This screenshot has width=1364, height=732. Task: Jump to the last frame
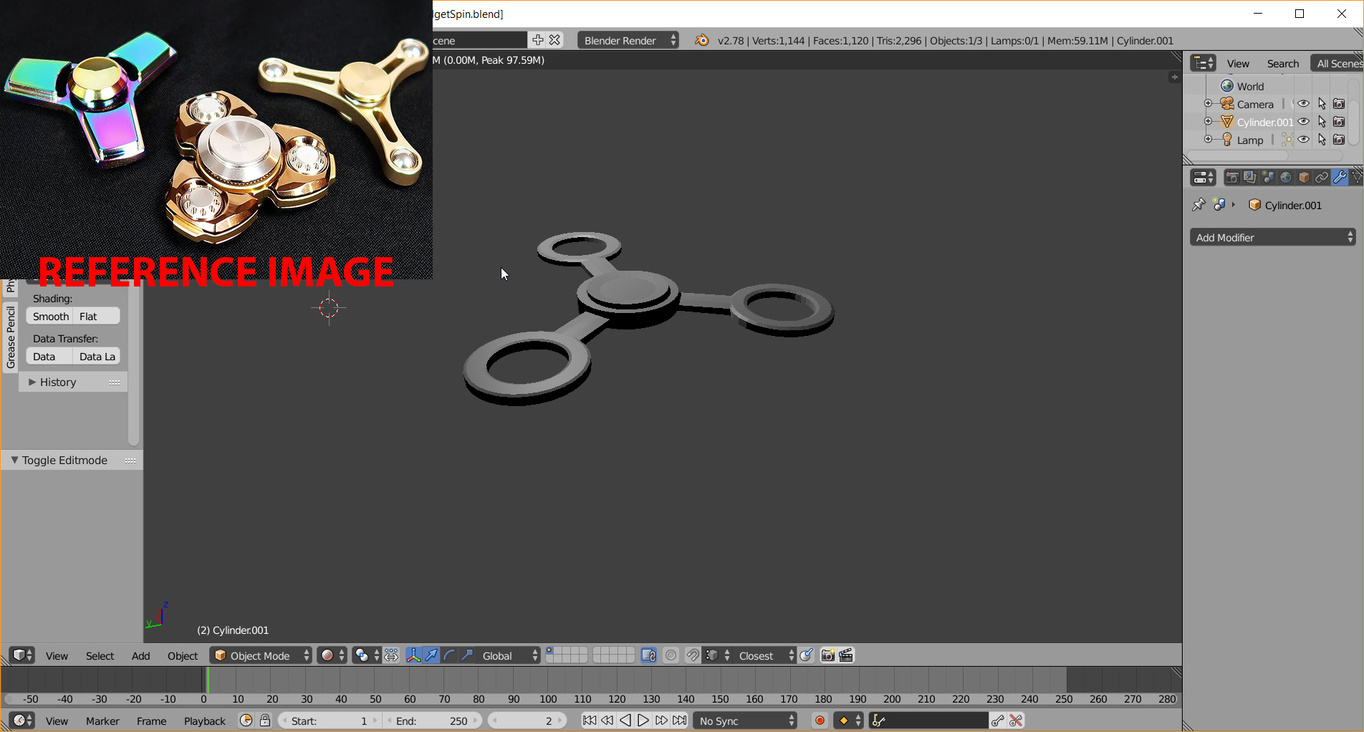[x=680, y=721]
